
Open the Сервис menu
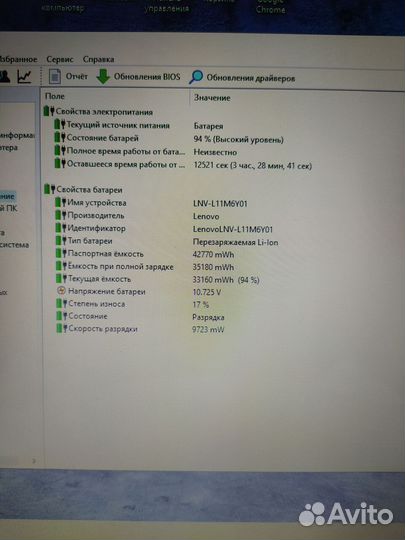point(60,60)
